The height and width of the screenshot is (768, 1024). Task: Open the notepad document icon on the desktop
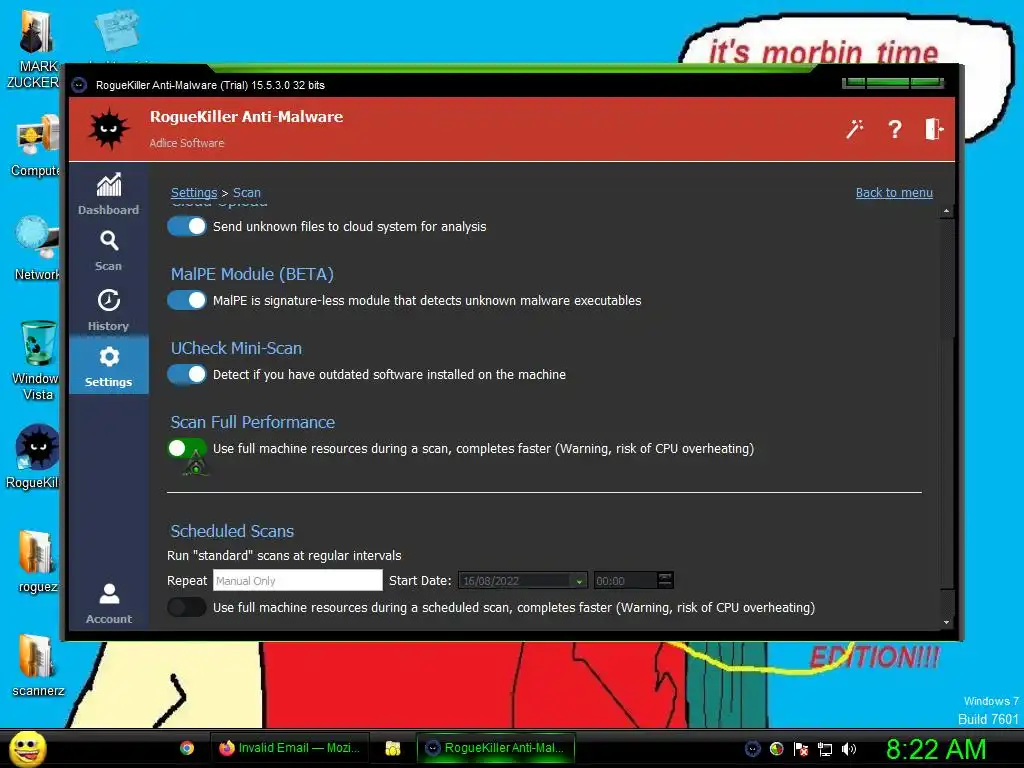pyautogui.click(x=118, y=29)
